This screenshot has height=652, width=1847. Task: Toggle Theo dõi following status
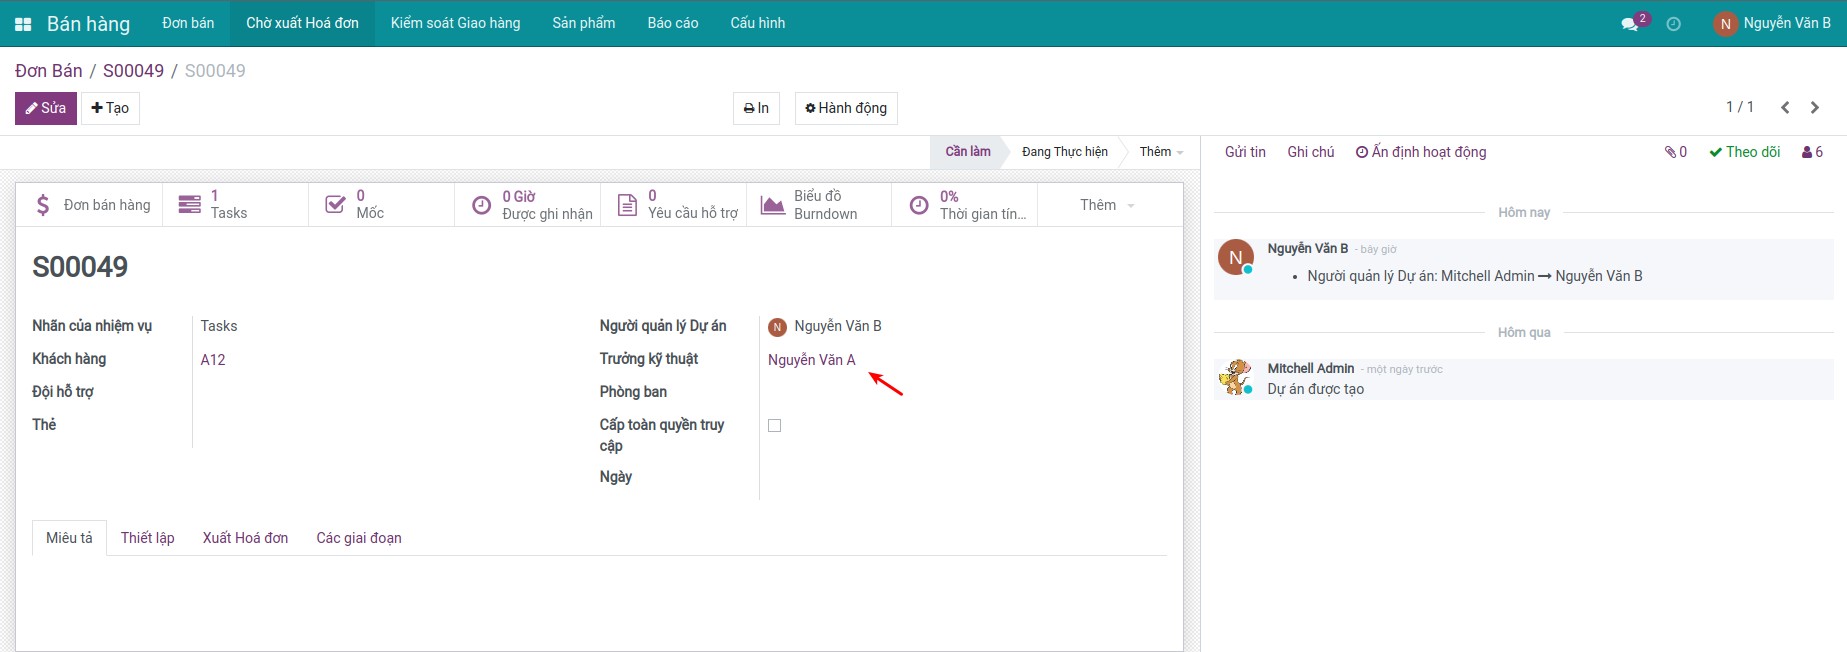point(1744,152)
